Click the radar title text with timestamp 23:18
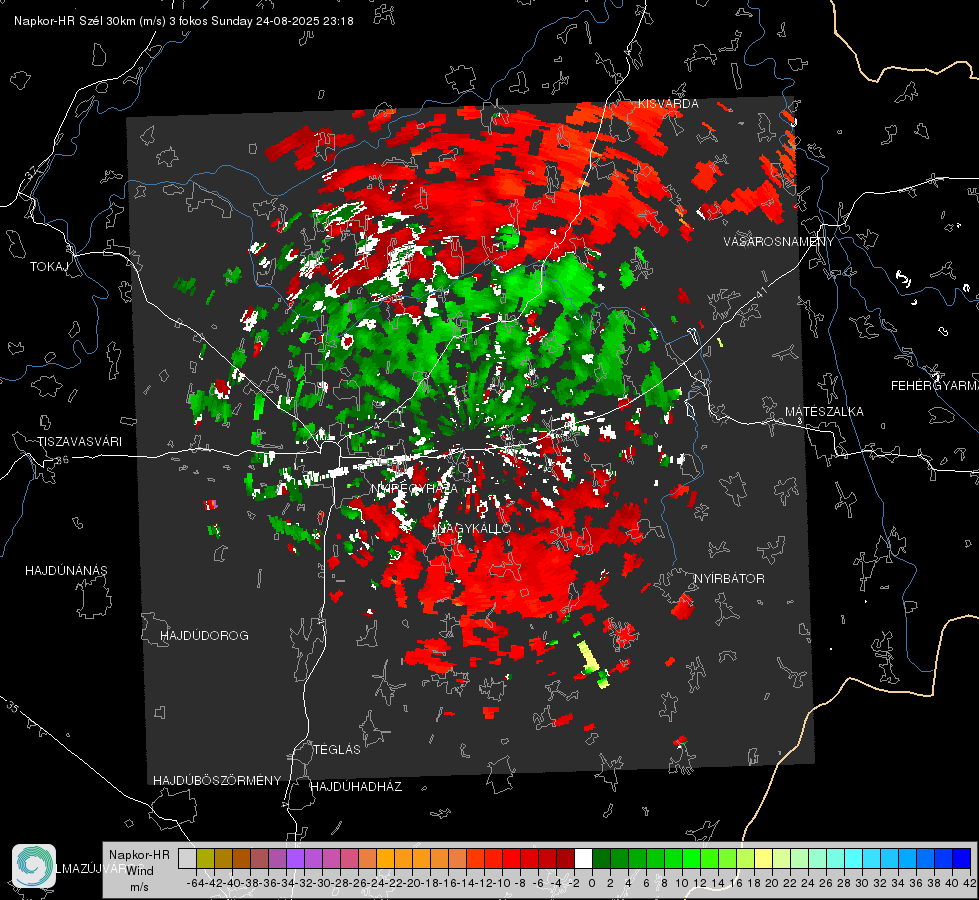979x900 pixels. click(x=184, y=21)
